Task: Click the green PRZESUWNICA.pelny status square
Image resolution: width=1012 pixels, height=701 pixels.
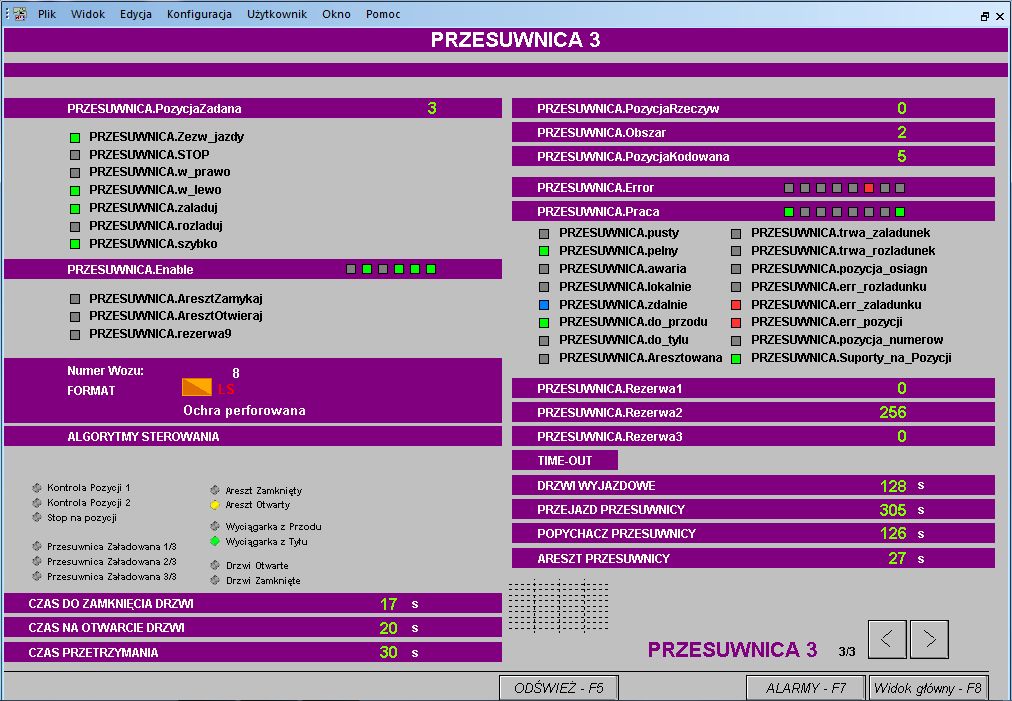Action: 544,251
